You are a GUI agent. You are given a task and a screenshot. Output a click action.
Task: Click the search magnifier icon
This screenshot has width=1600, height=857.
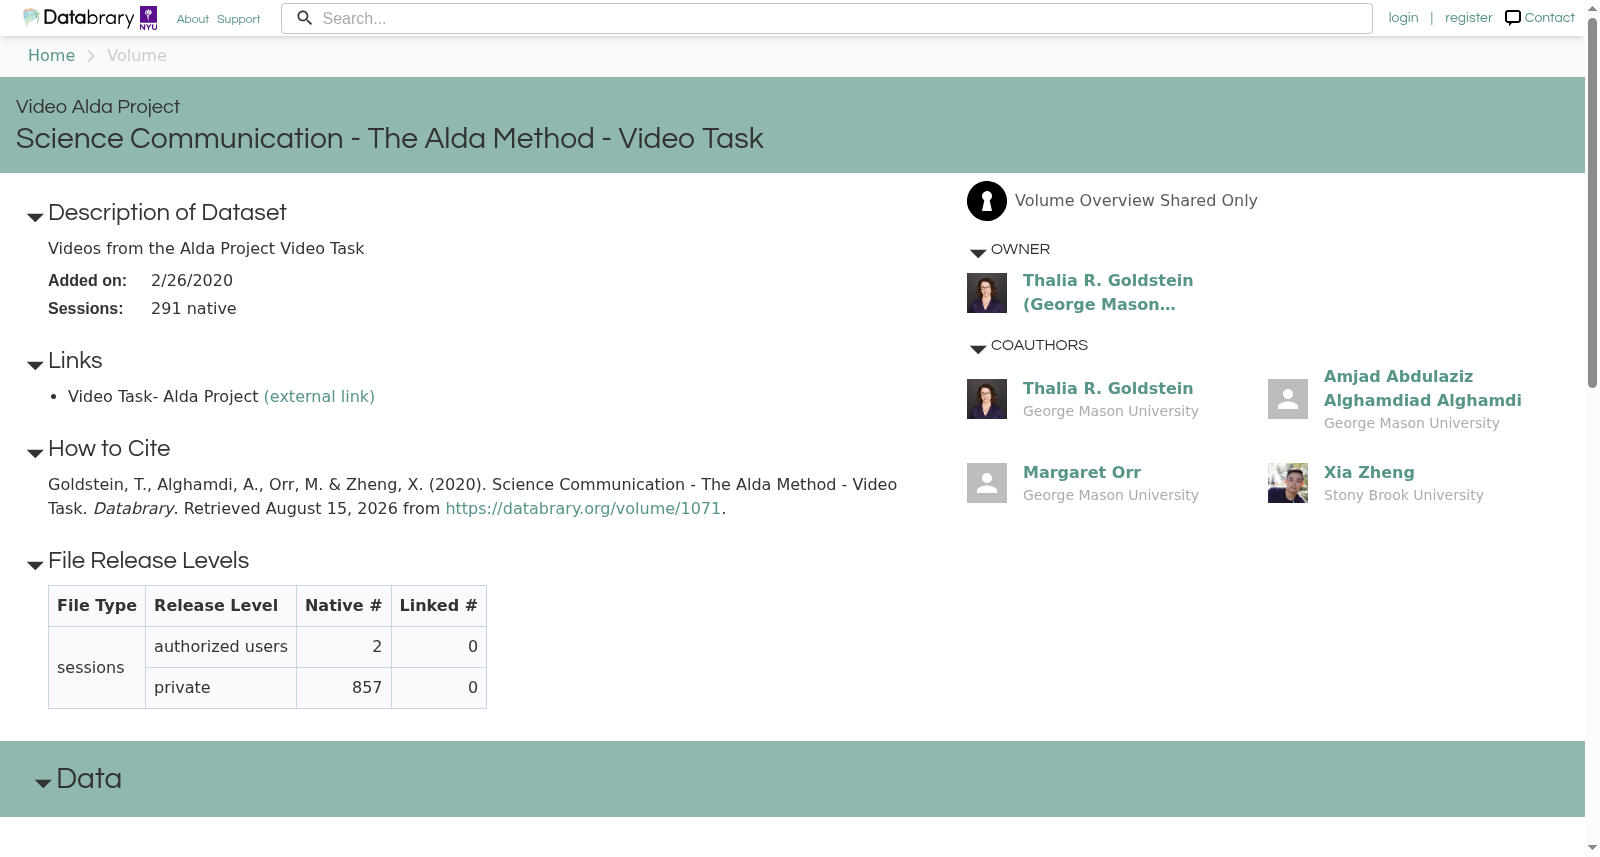[x=305, y=18]
